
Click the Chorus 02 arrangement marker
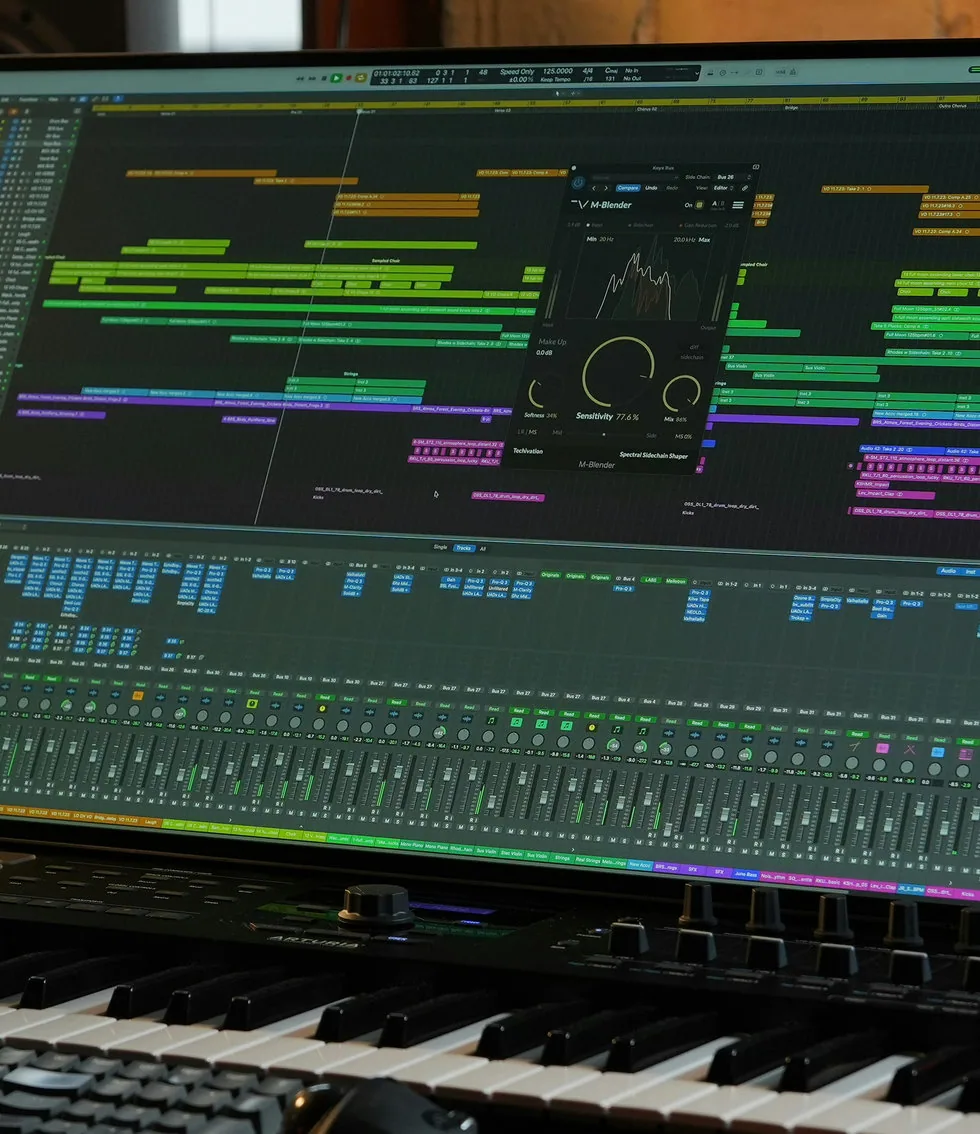click(647, 109)
